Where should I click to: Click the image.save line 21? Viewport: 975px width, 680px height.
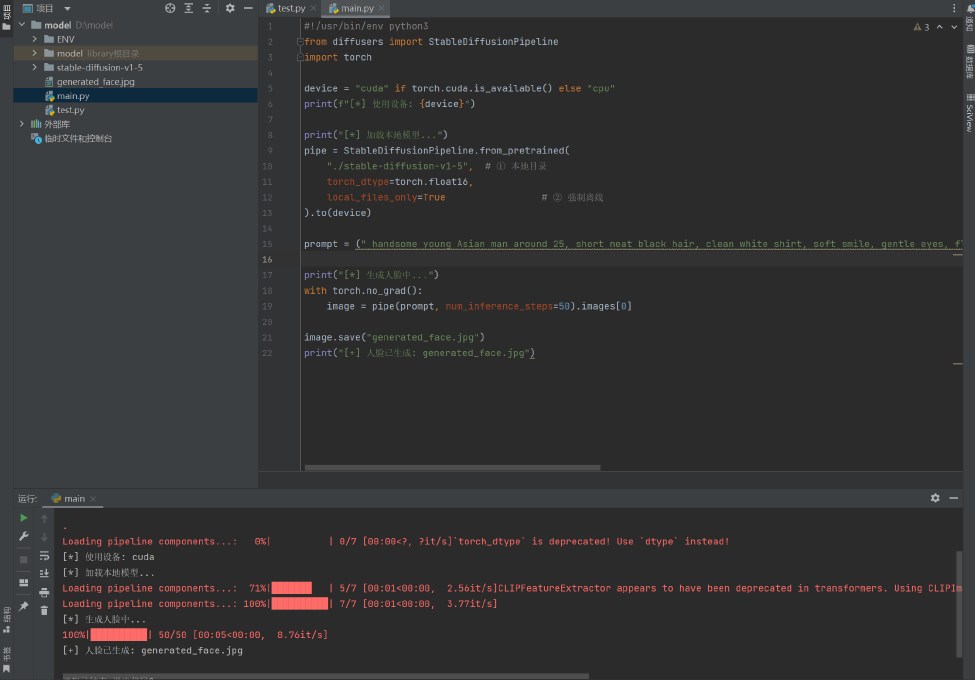(394, 338)
